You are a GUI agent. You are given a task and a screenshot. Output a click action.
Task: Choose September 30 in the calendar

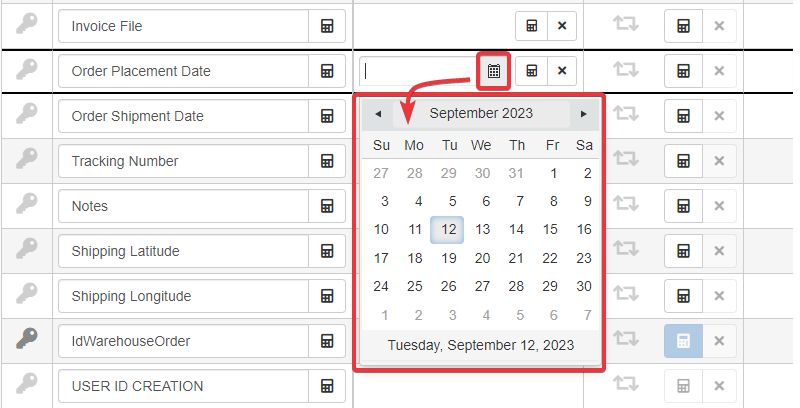coord(584,287)
